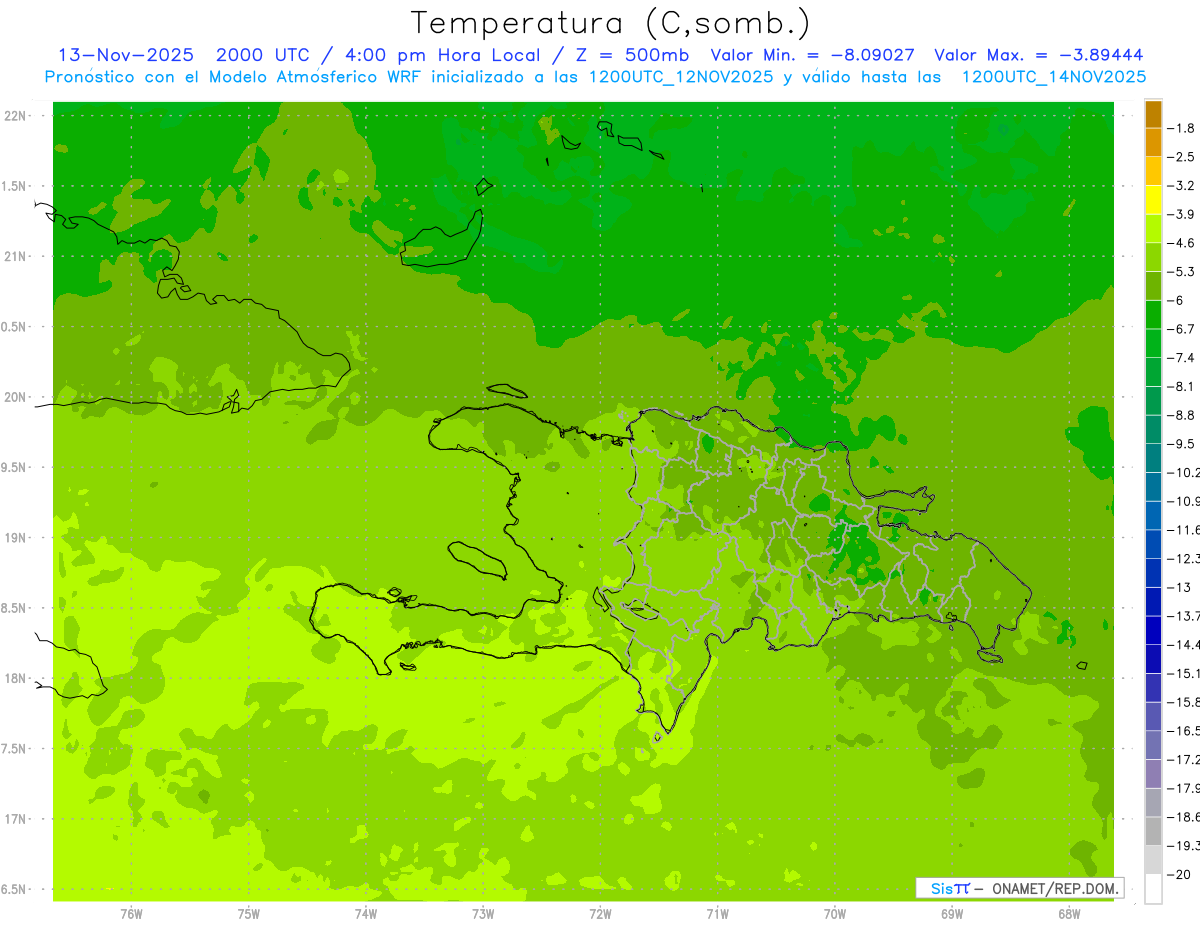Click the 'Temperatura (C,somb.)' chart title
The width and height of the screenshot is (1200, 927).
click(x=610, y=24)
